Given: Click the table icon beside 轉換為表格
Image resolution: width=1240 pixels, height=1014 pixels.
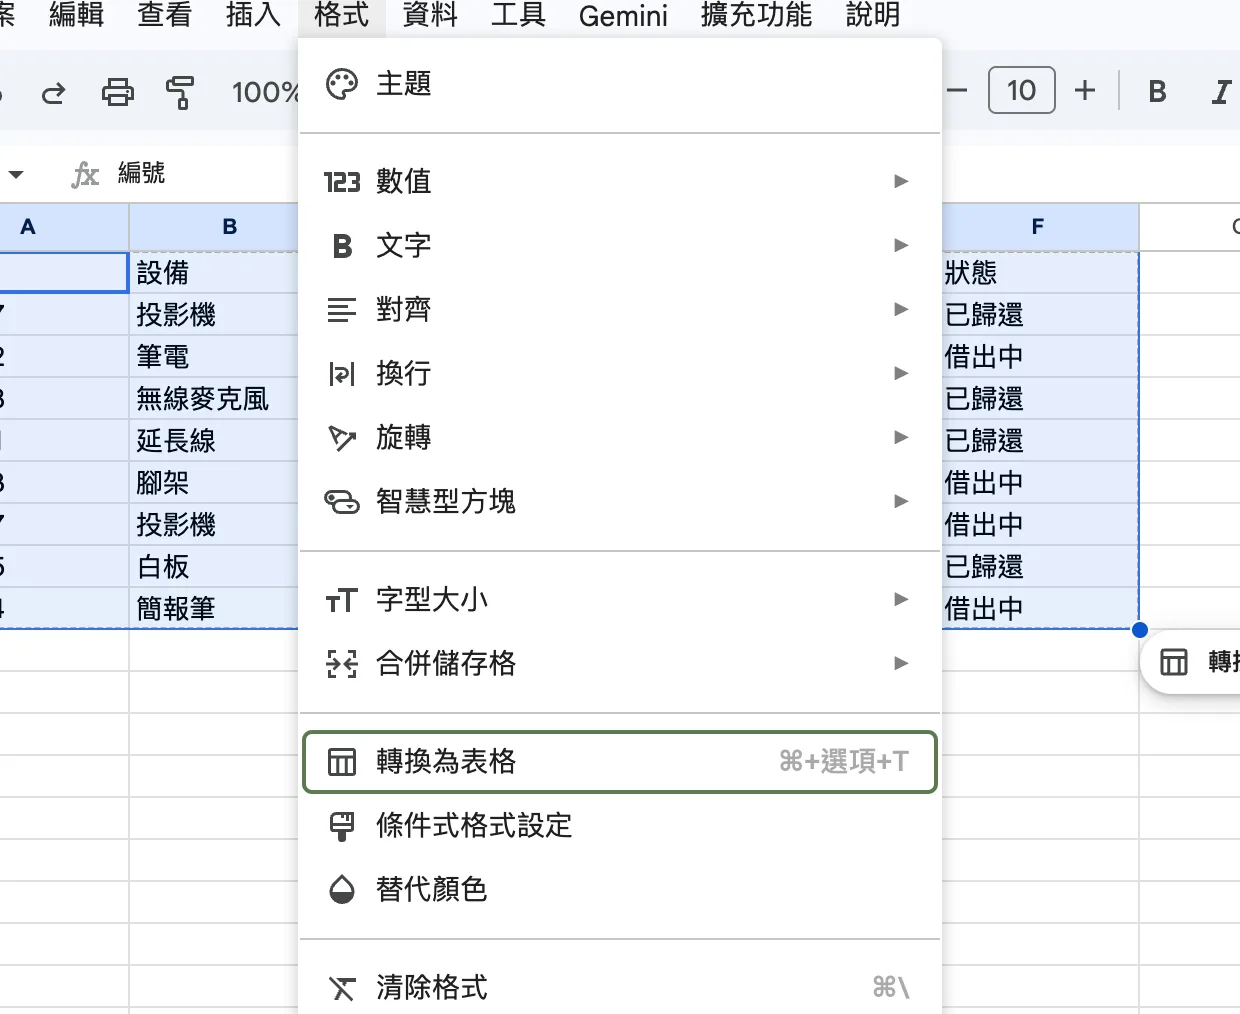Looking at the screenshot, I should [x=342, y=762].
